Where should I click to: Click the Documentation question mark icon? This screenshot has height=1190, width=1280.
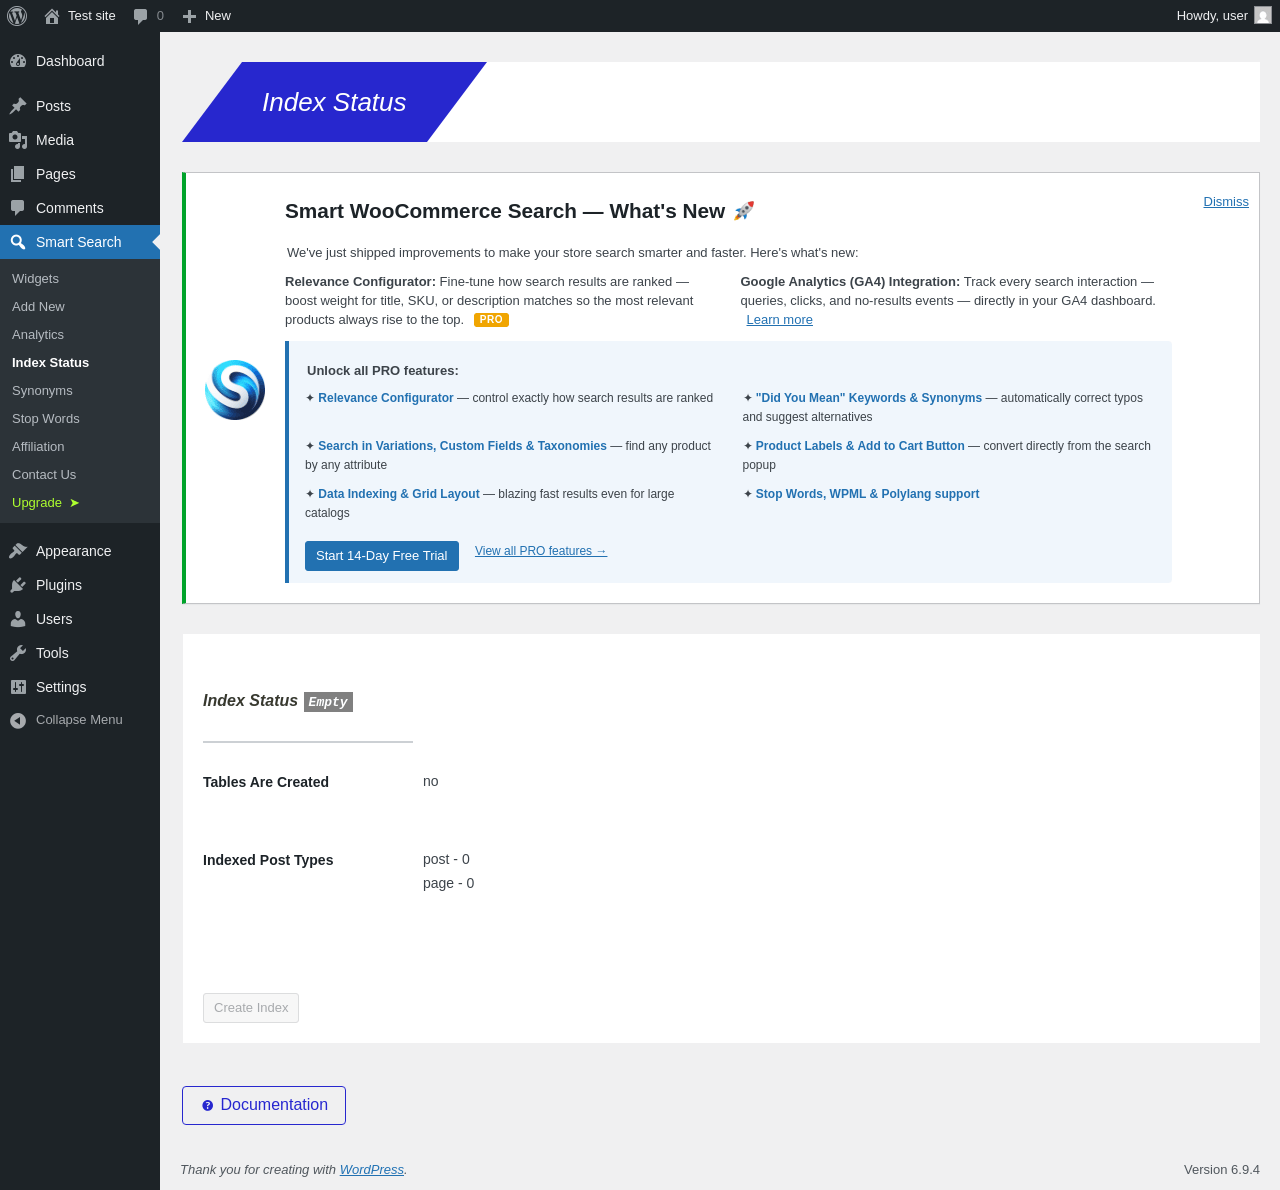pos(208,1105)
